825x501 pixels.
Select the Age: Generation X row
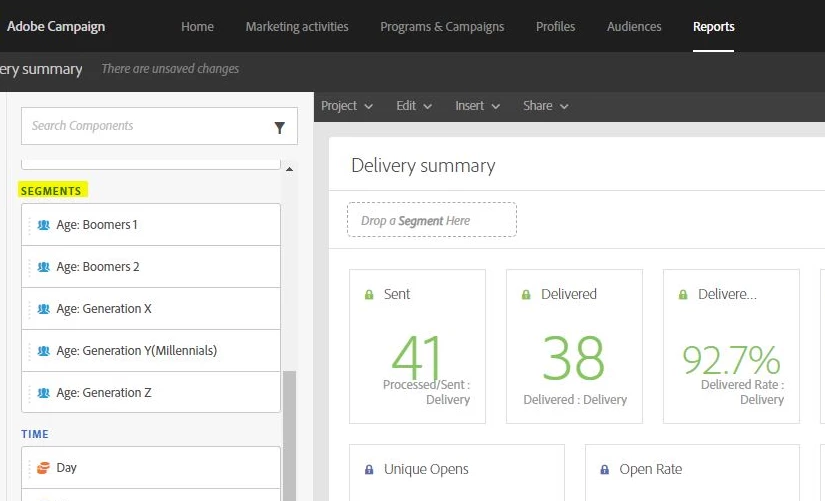click(151, 309)
